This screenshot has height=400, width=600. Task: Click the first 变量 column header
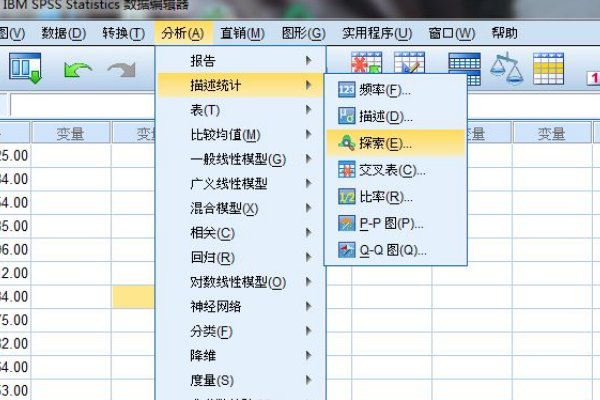[70, 133]
